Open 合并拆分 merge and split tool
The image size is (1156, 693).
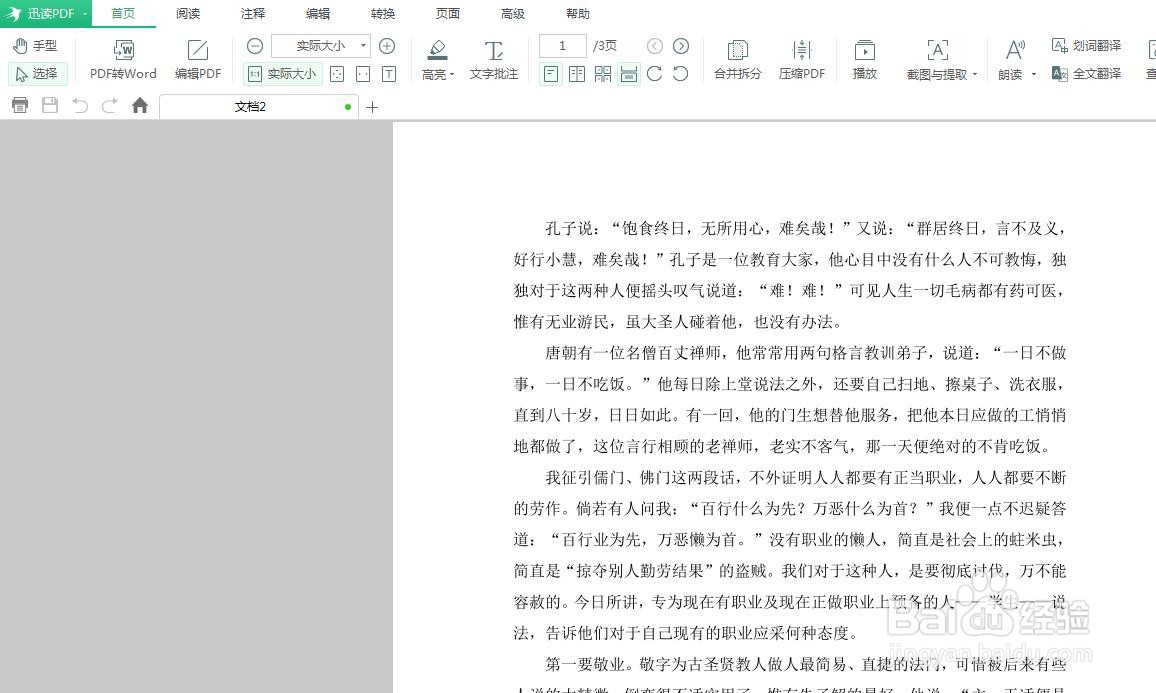pyautogui.click(x=737, y=60)
